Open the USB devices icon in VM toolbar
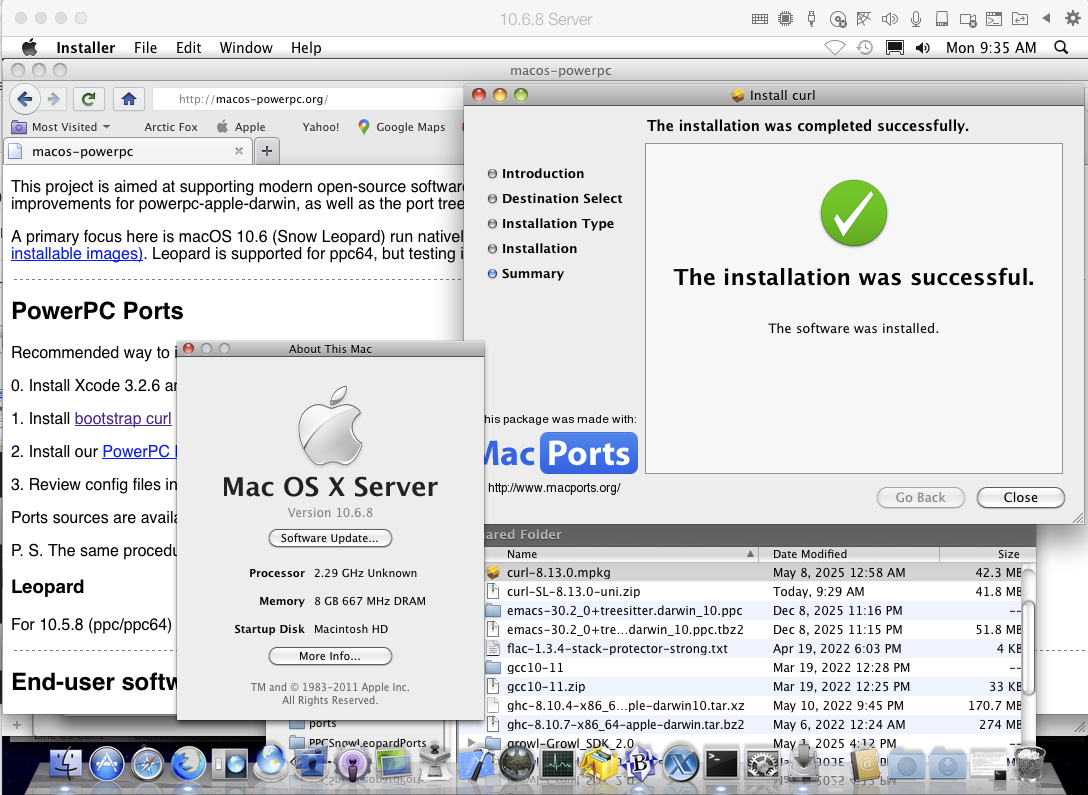The width and height of the screenshot is (1088, 795). coord(811,19)
